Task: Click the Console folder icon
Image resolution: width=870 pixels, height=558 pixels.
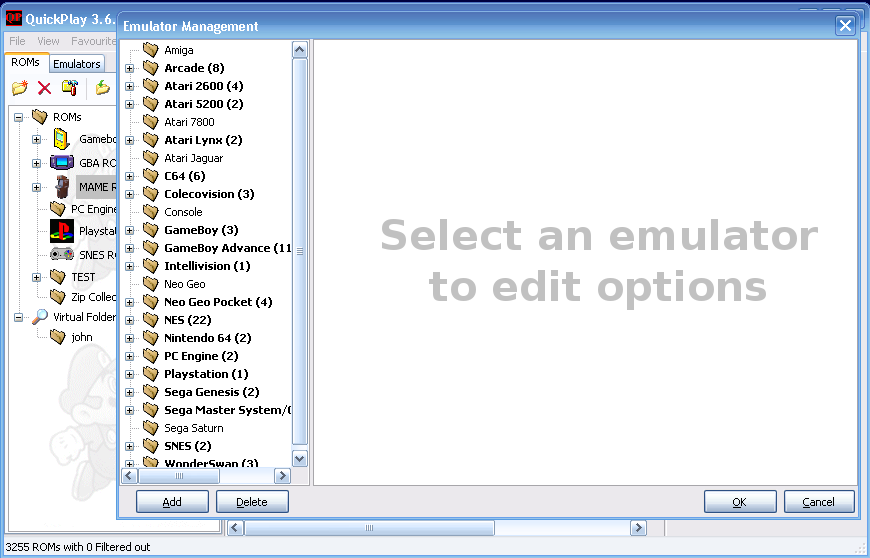Action: pyautogui.click(x=150, y=211)
